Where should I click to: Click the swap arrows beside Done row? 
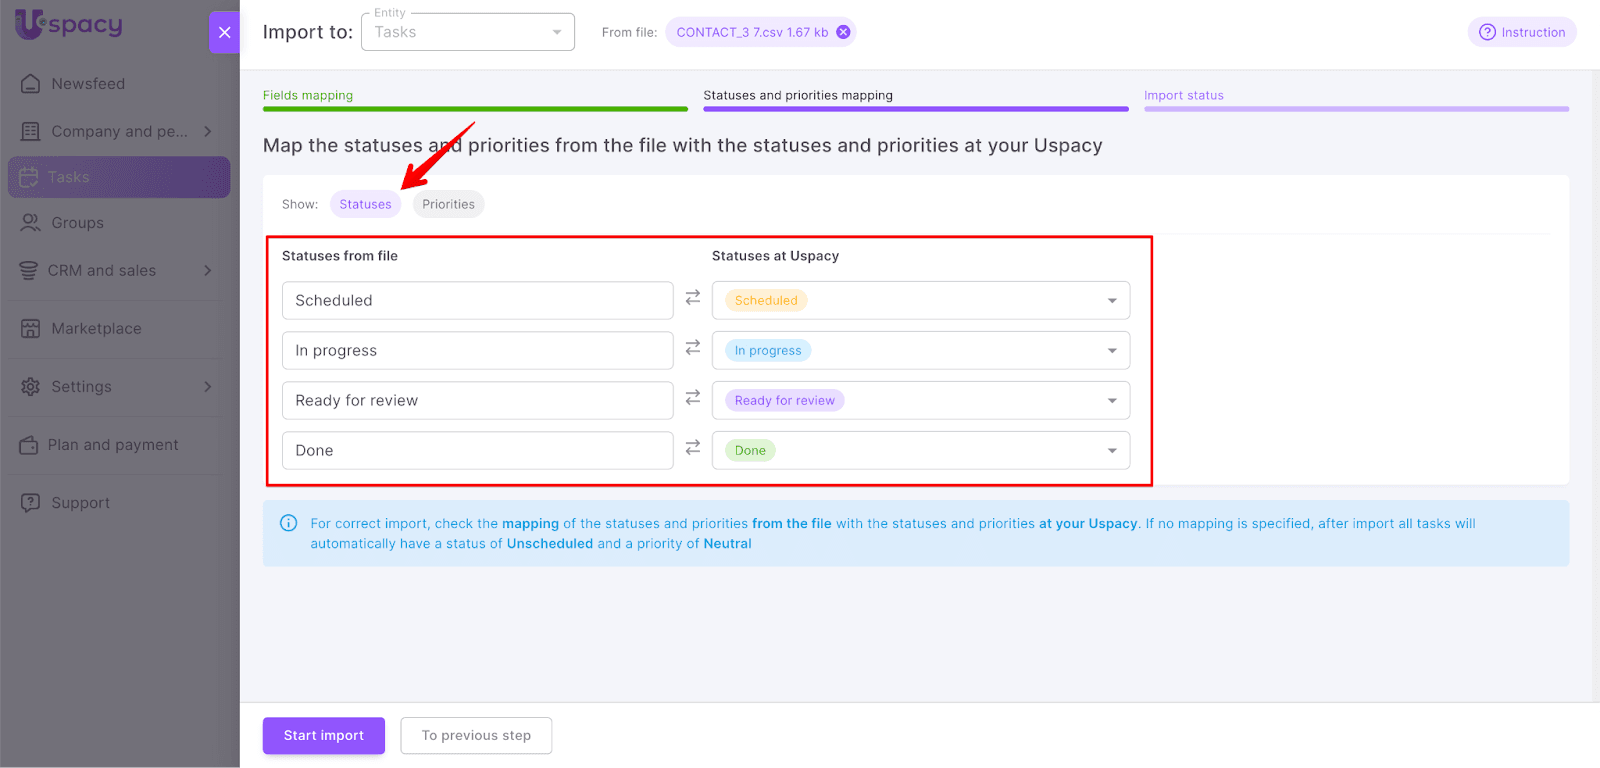[692, 448]
